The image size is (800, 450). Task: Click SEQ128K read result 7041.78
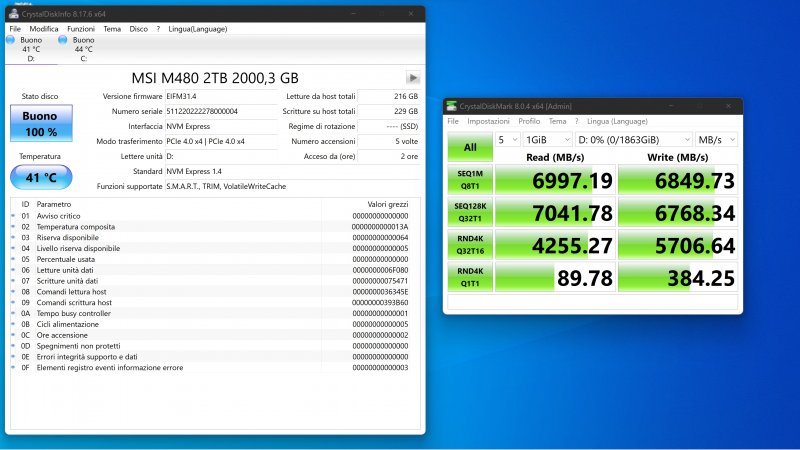[x=555, y=212]
